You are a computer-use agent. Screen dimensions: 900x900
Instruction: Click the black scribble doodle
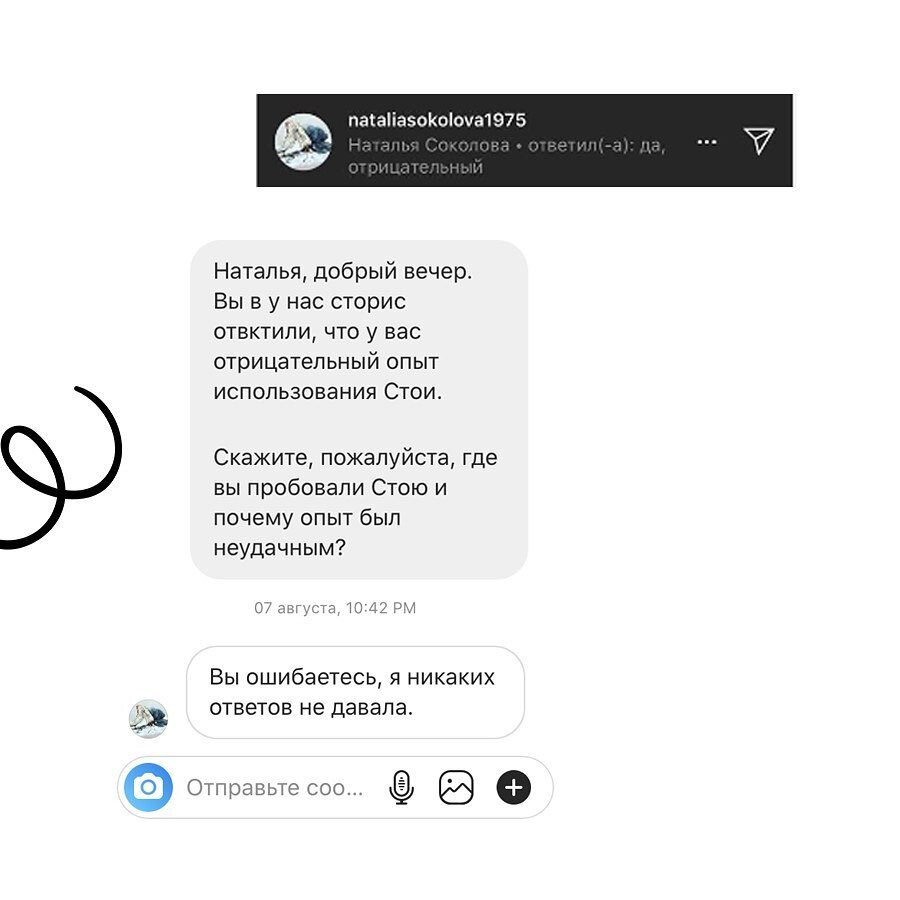(60, 467)
